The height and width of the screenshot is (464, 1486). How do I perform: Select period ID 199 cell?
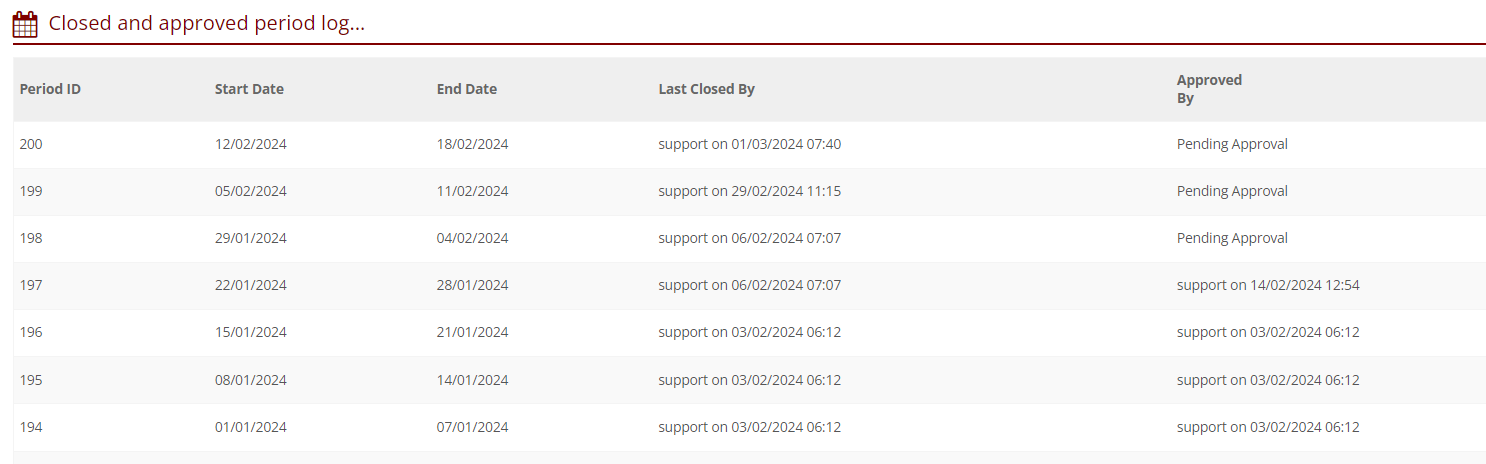point(31,191)
